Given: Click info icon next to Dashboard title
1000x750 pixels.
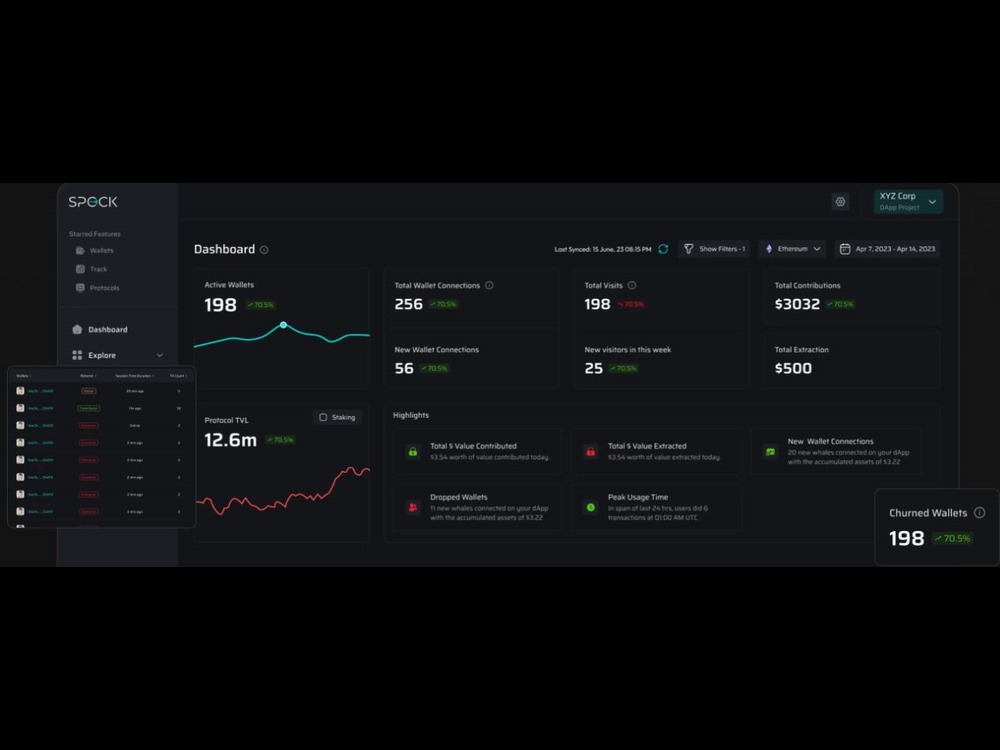Looking at the screenshot, I should [x=264, y=250].
